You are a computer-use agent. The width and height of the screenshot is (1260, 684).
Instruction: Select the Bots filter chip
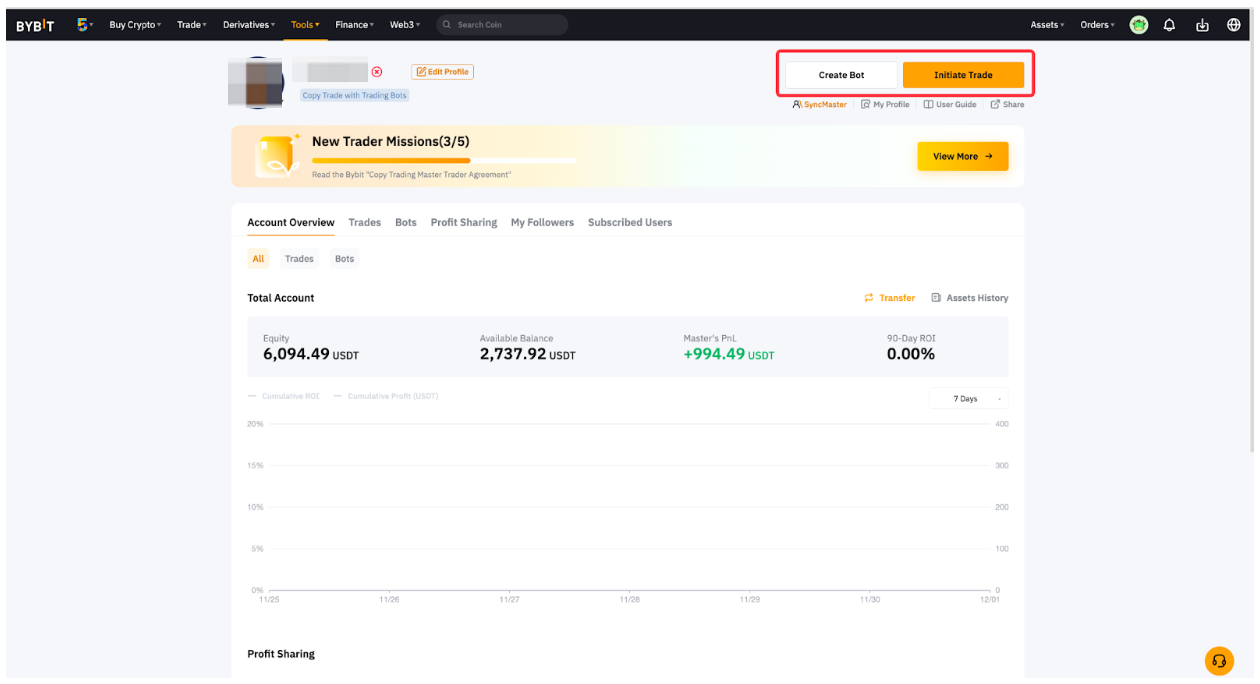click(x=344, y=259)
